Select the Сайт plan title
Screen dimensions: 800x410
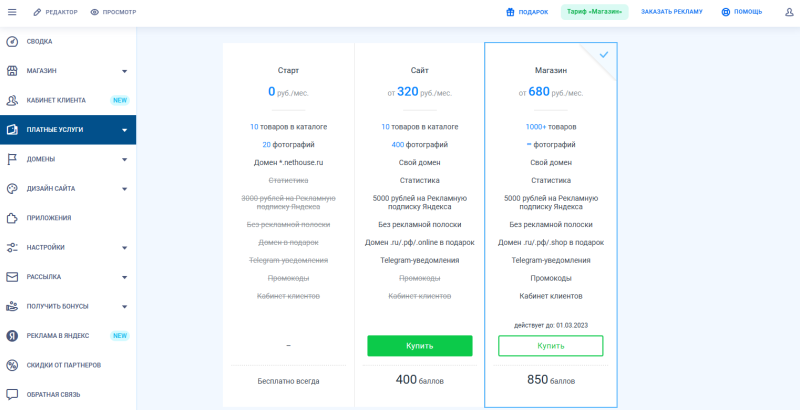(x=420, y=70)
